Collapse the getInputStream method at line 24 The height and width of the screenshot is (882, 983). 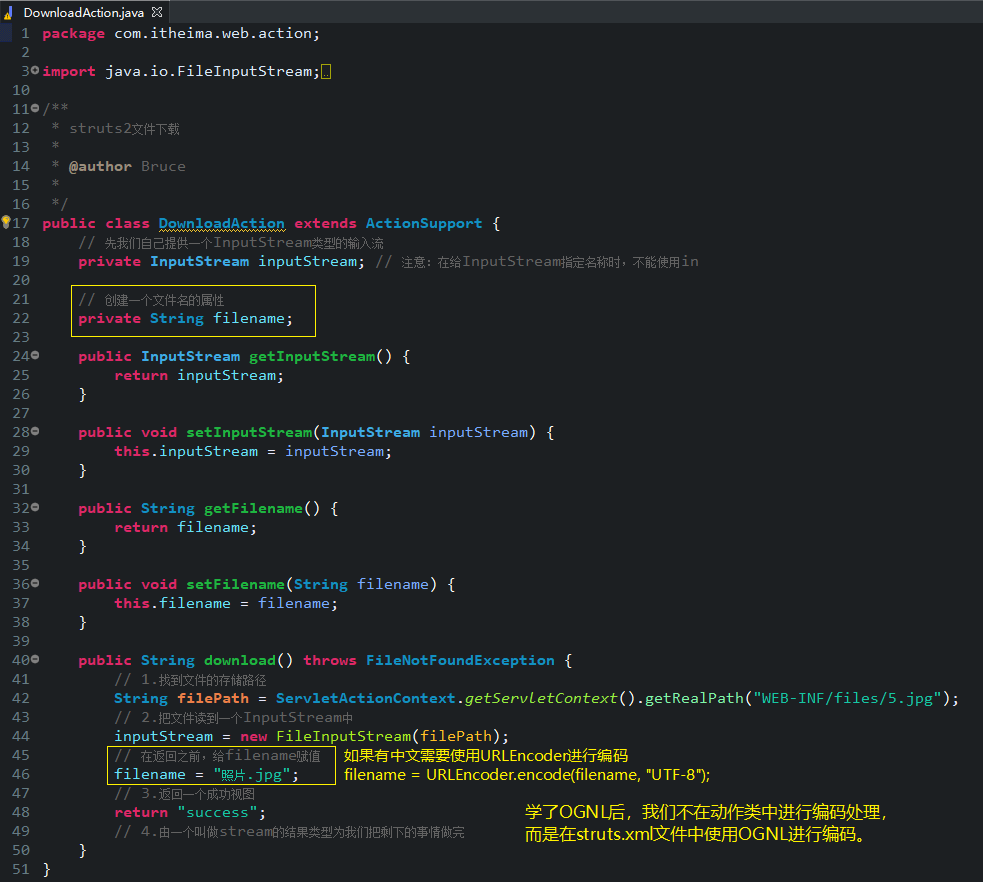[35, 355]
